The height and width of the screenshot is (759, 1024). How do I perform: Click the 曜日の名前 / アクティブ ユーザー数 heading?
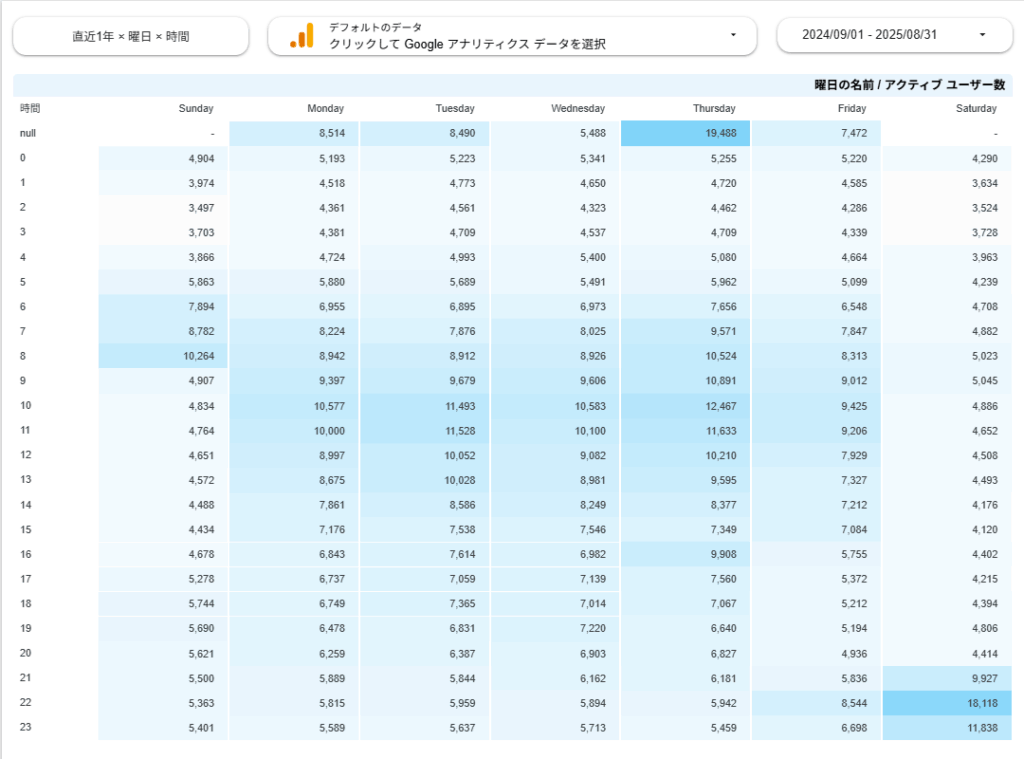point(909,85)
